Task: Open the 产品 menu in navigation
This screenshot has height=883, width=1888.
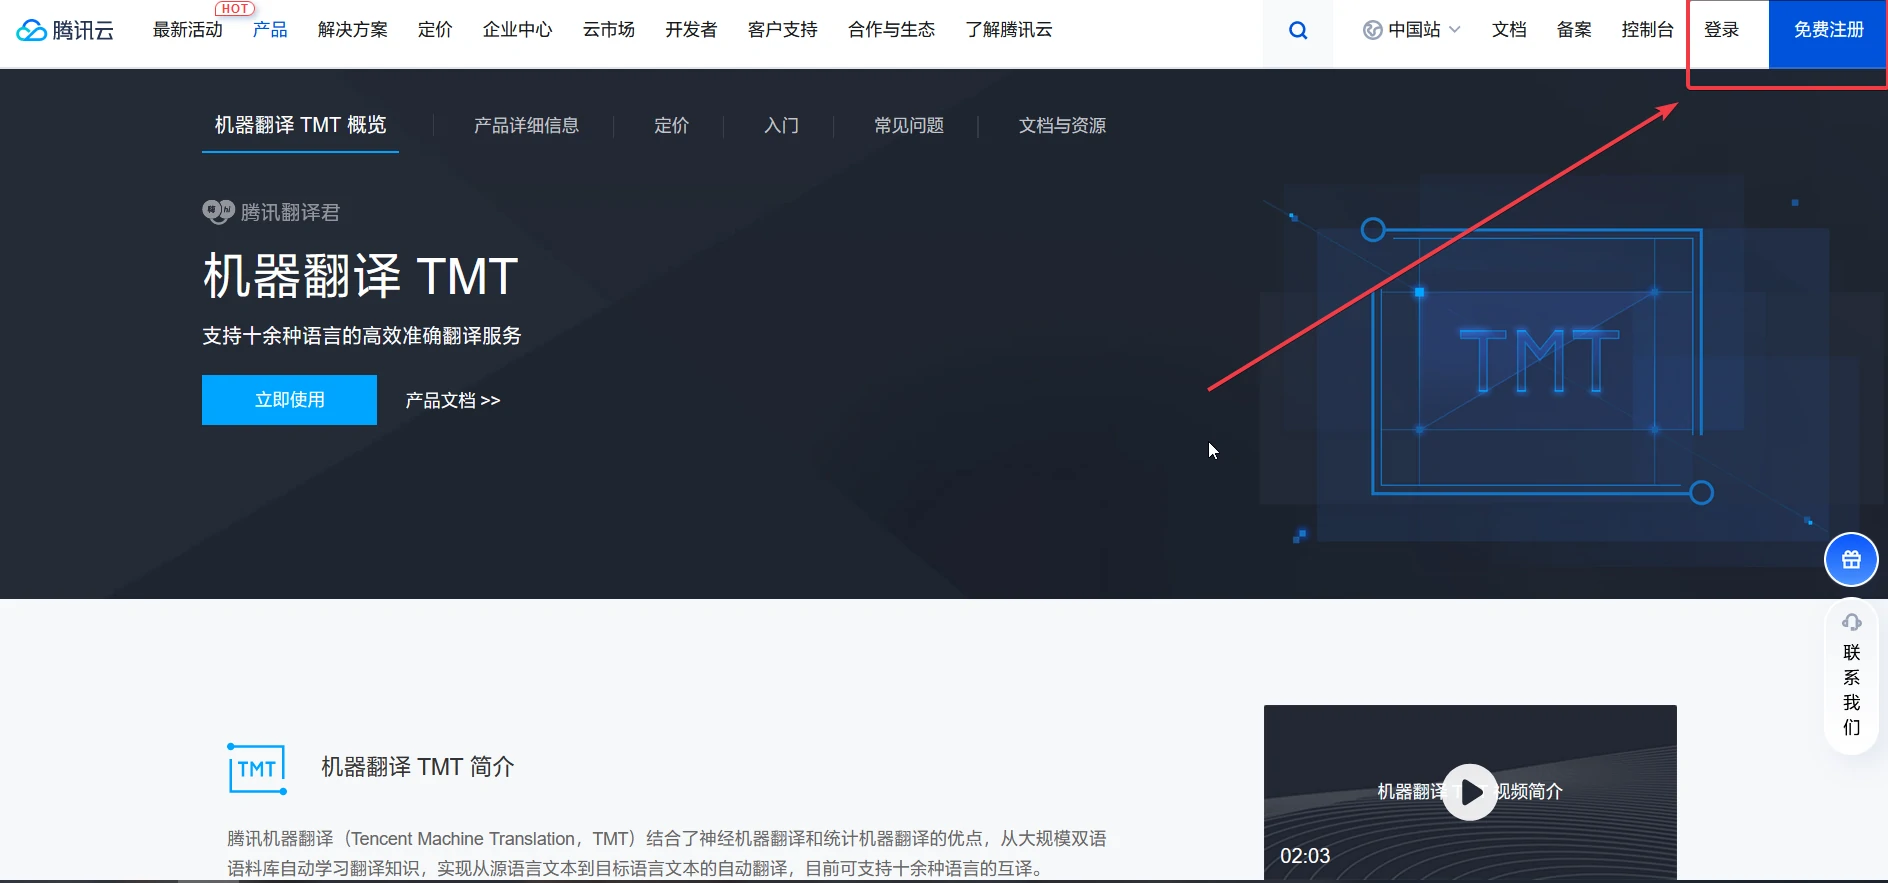Action: click(x=270, y=30)
